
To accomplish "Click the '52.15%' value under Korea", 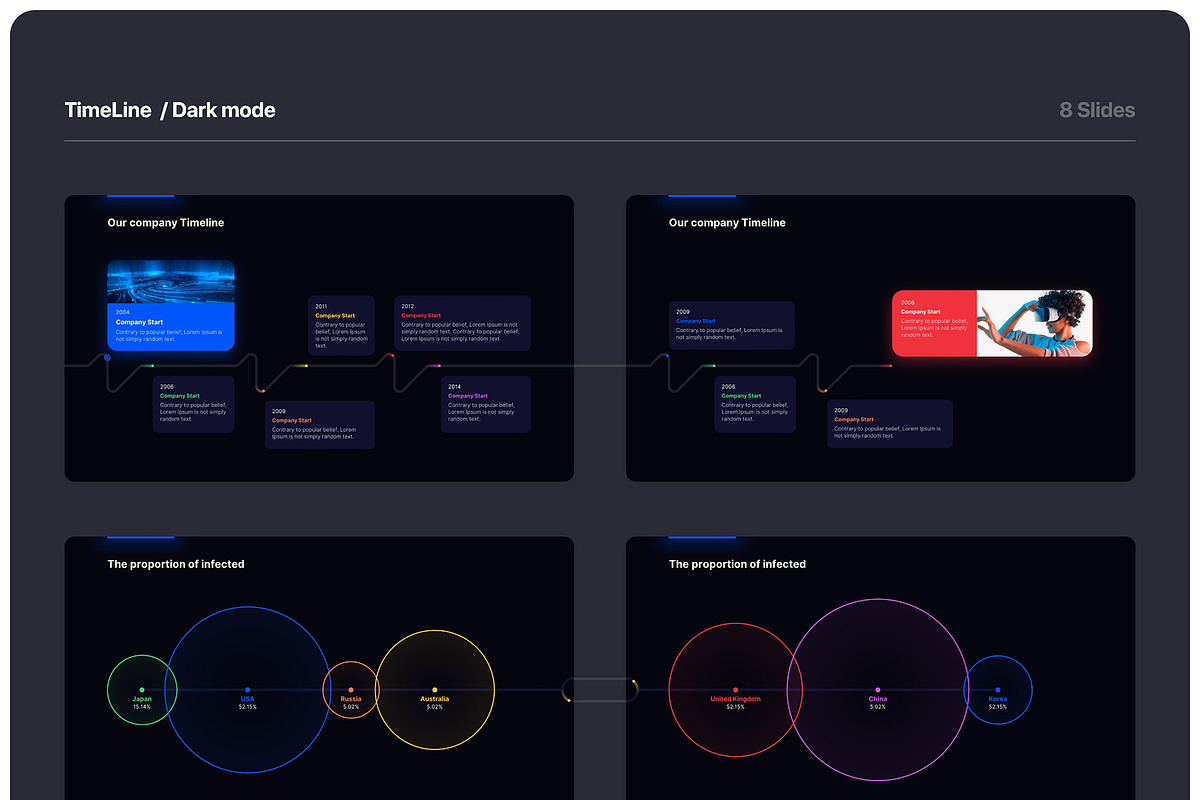I will point(998,707).
